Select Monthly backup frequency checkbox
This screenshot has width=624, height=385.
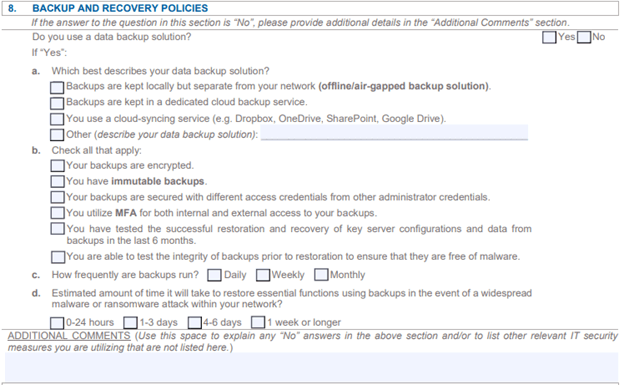pyautogui.click(x=321, y=275)
